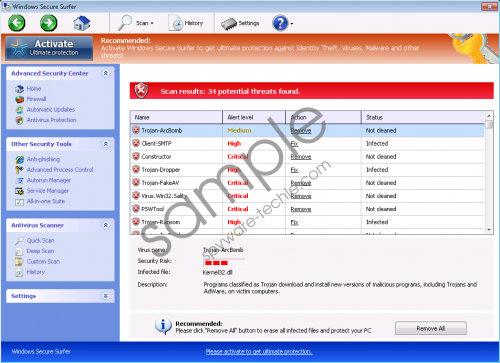This screenshot has width=500, height=363.
Task: Select the Trojan-Ransom row
Action: 307,222
